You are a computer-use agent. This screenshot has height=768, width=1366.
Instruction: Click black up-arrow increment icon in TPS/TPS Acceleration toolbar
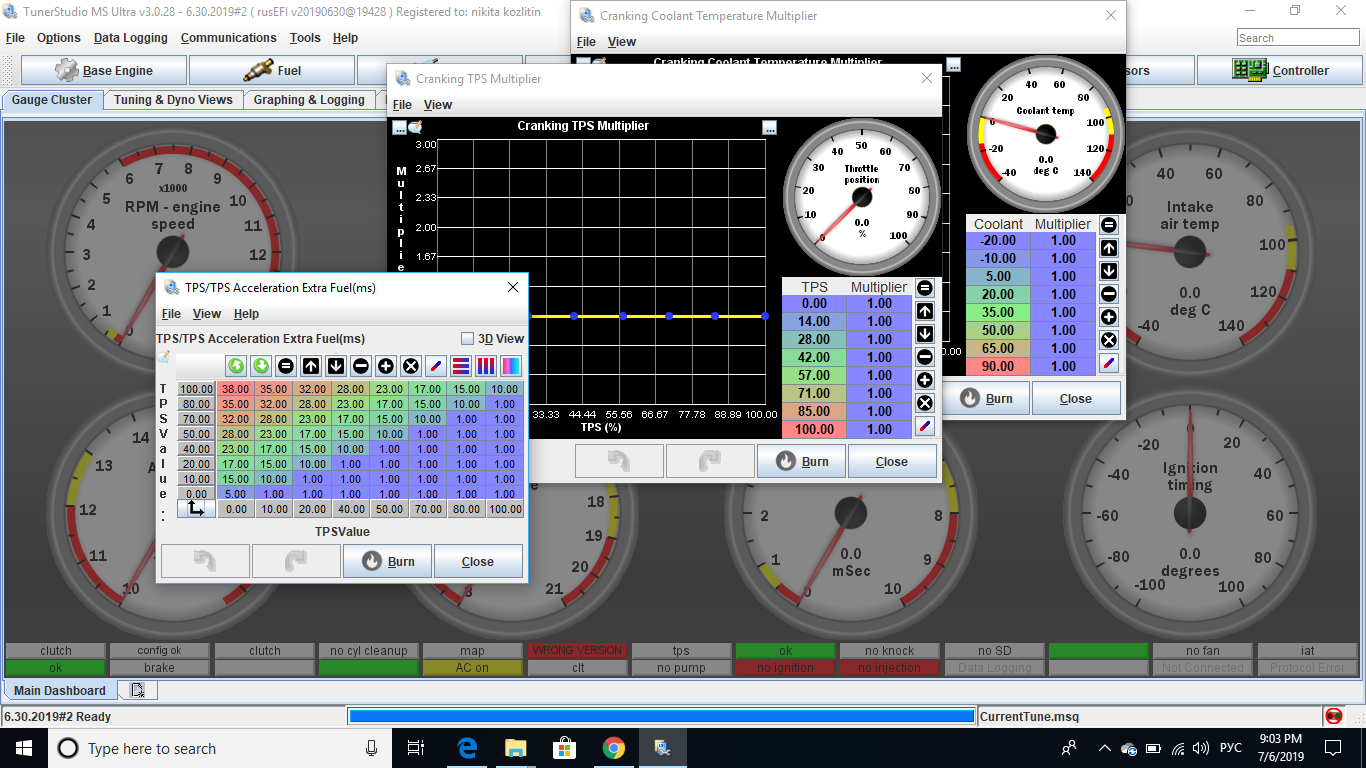tap(311, 366)
